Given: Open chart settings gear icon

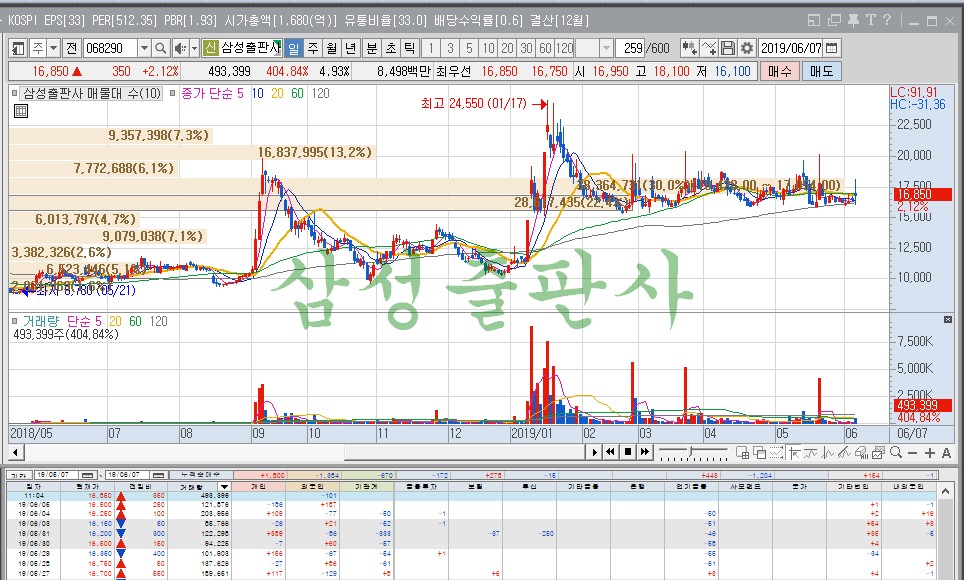Looking at the screenshot, I should click(746, 48).
